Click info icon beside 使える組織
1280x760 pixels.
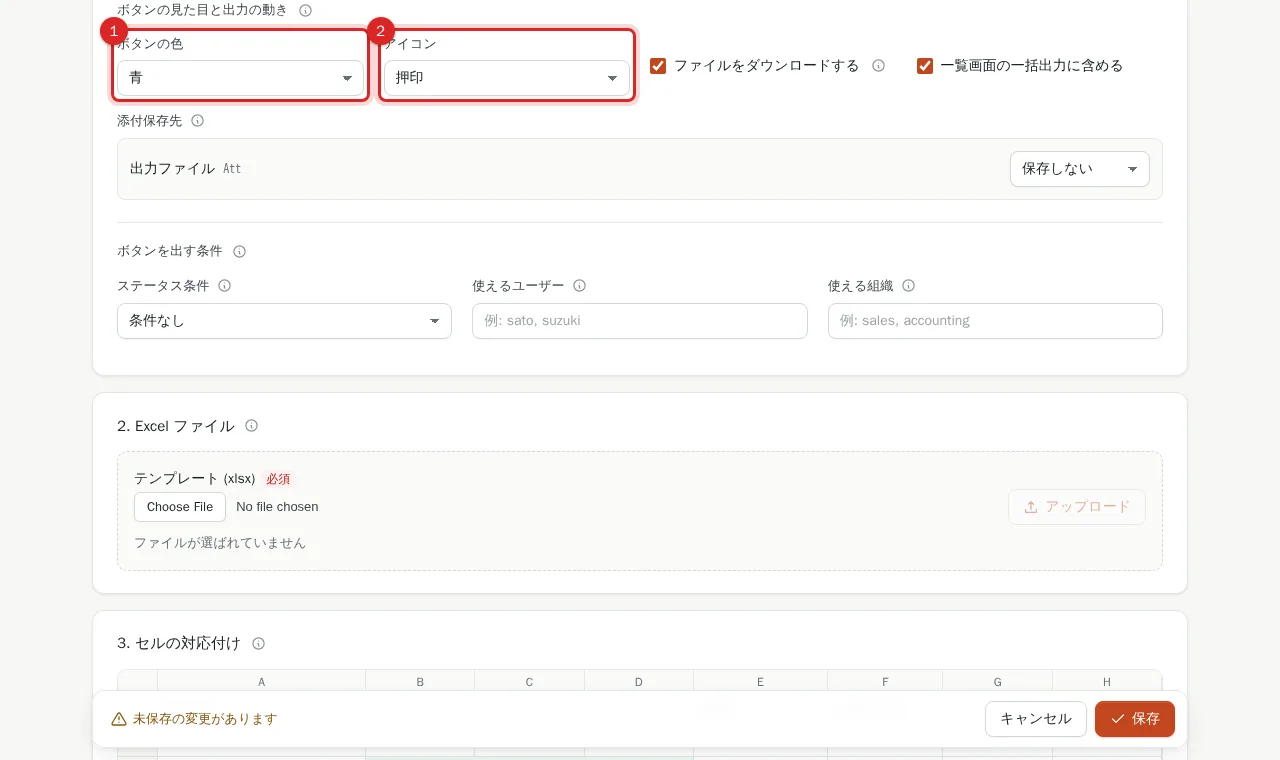(909, 286)
